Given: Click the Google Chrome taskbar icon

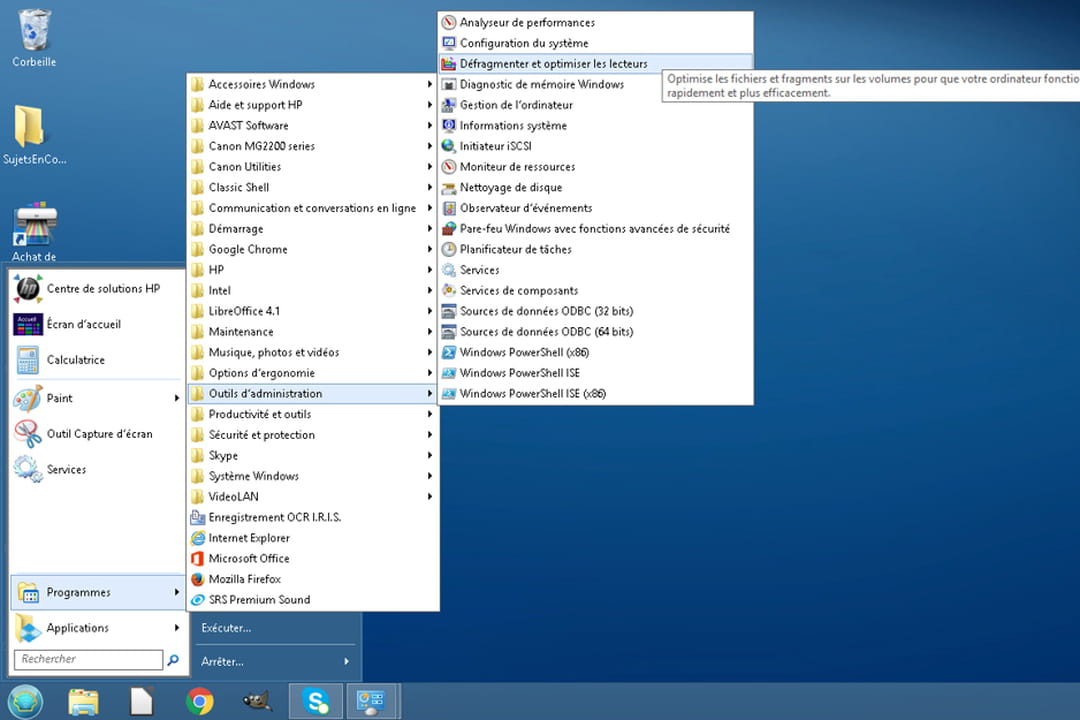Looking at the screenshot, I should (200, 702).
